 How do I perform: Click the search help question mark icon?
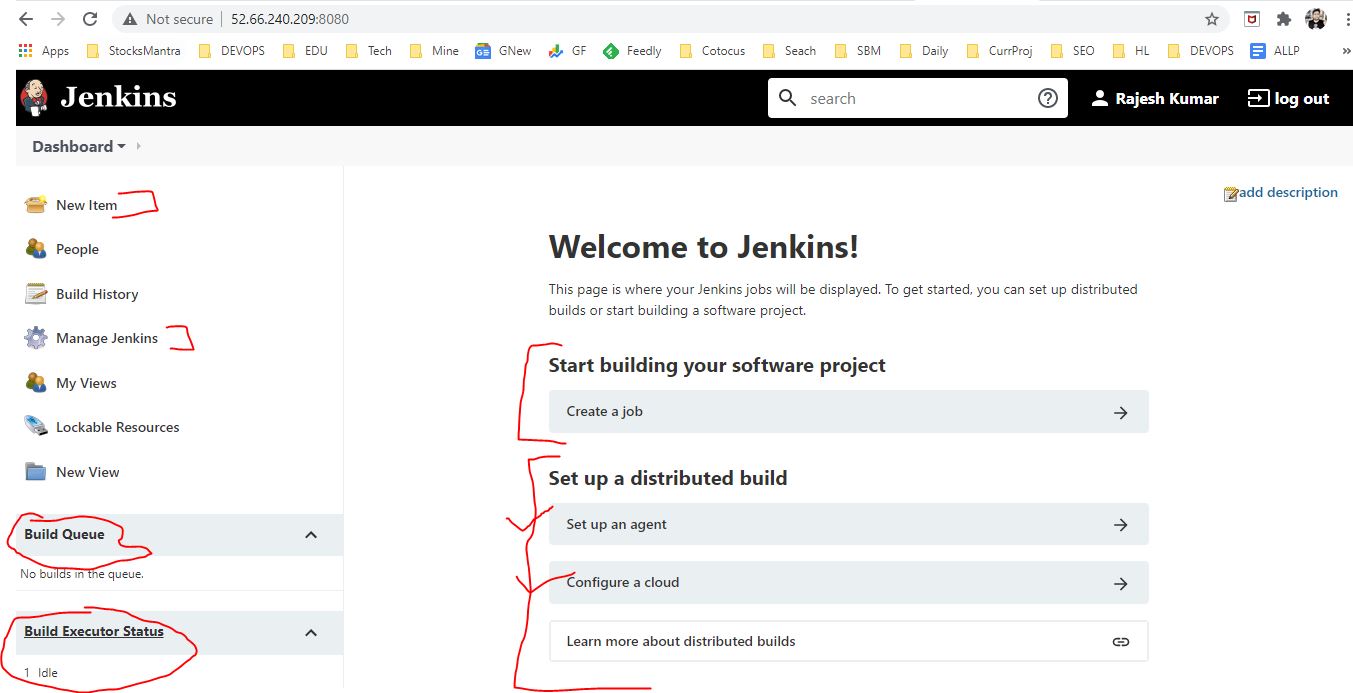1047,98
